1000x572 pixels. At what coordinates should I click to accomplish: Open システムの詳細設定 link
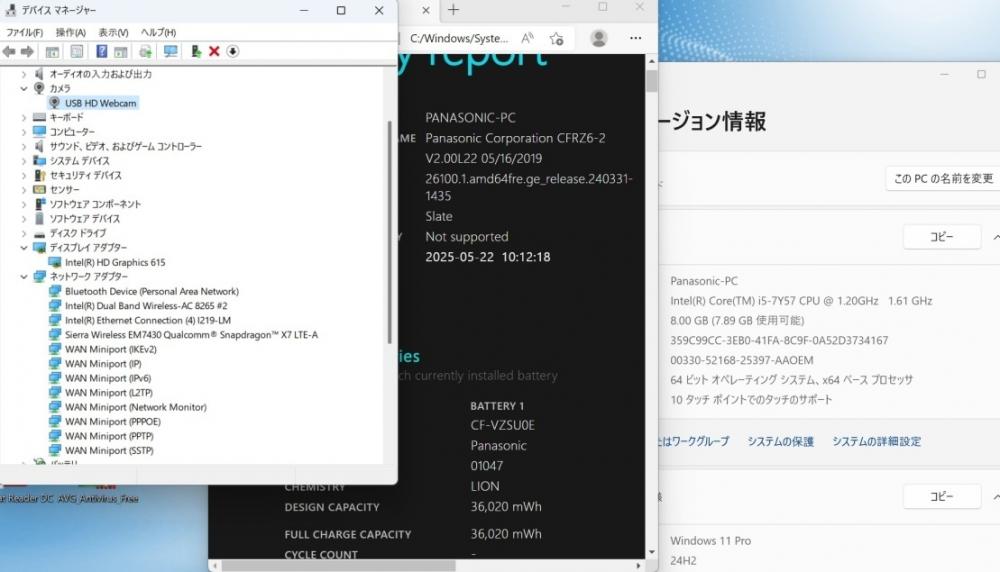coord(876,441)
